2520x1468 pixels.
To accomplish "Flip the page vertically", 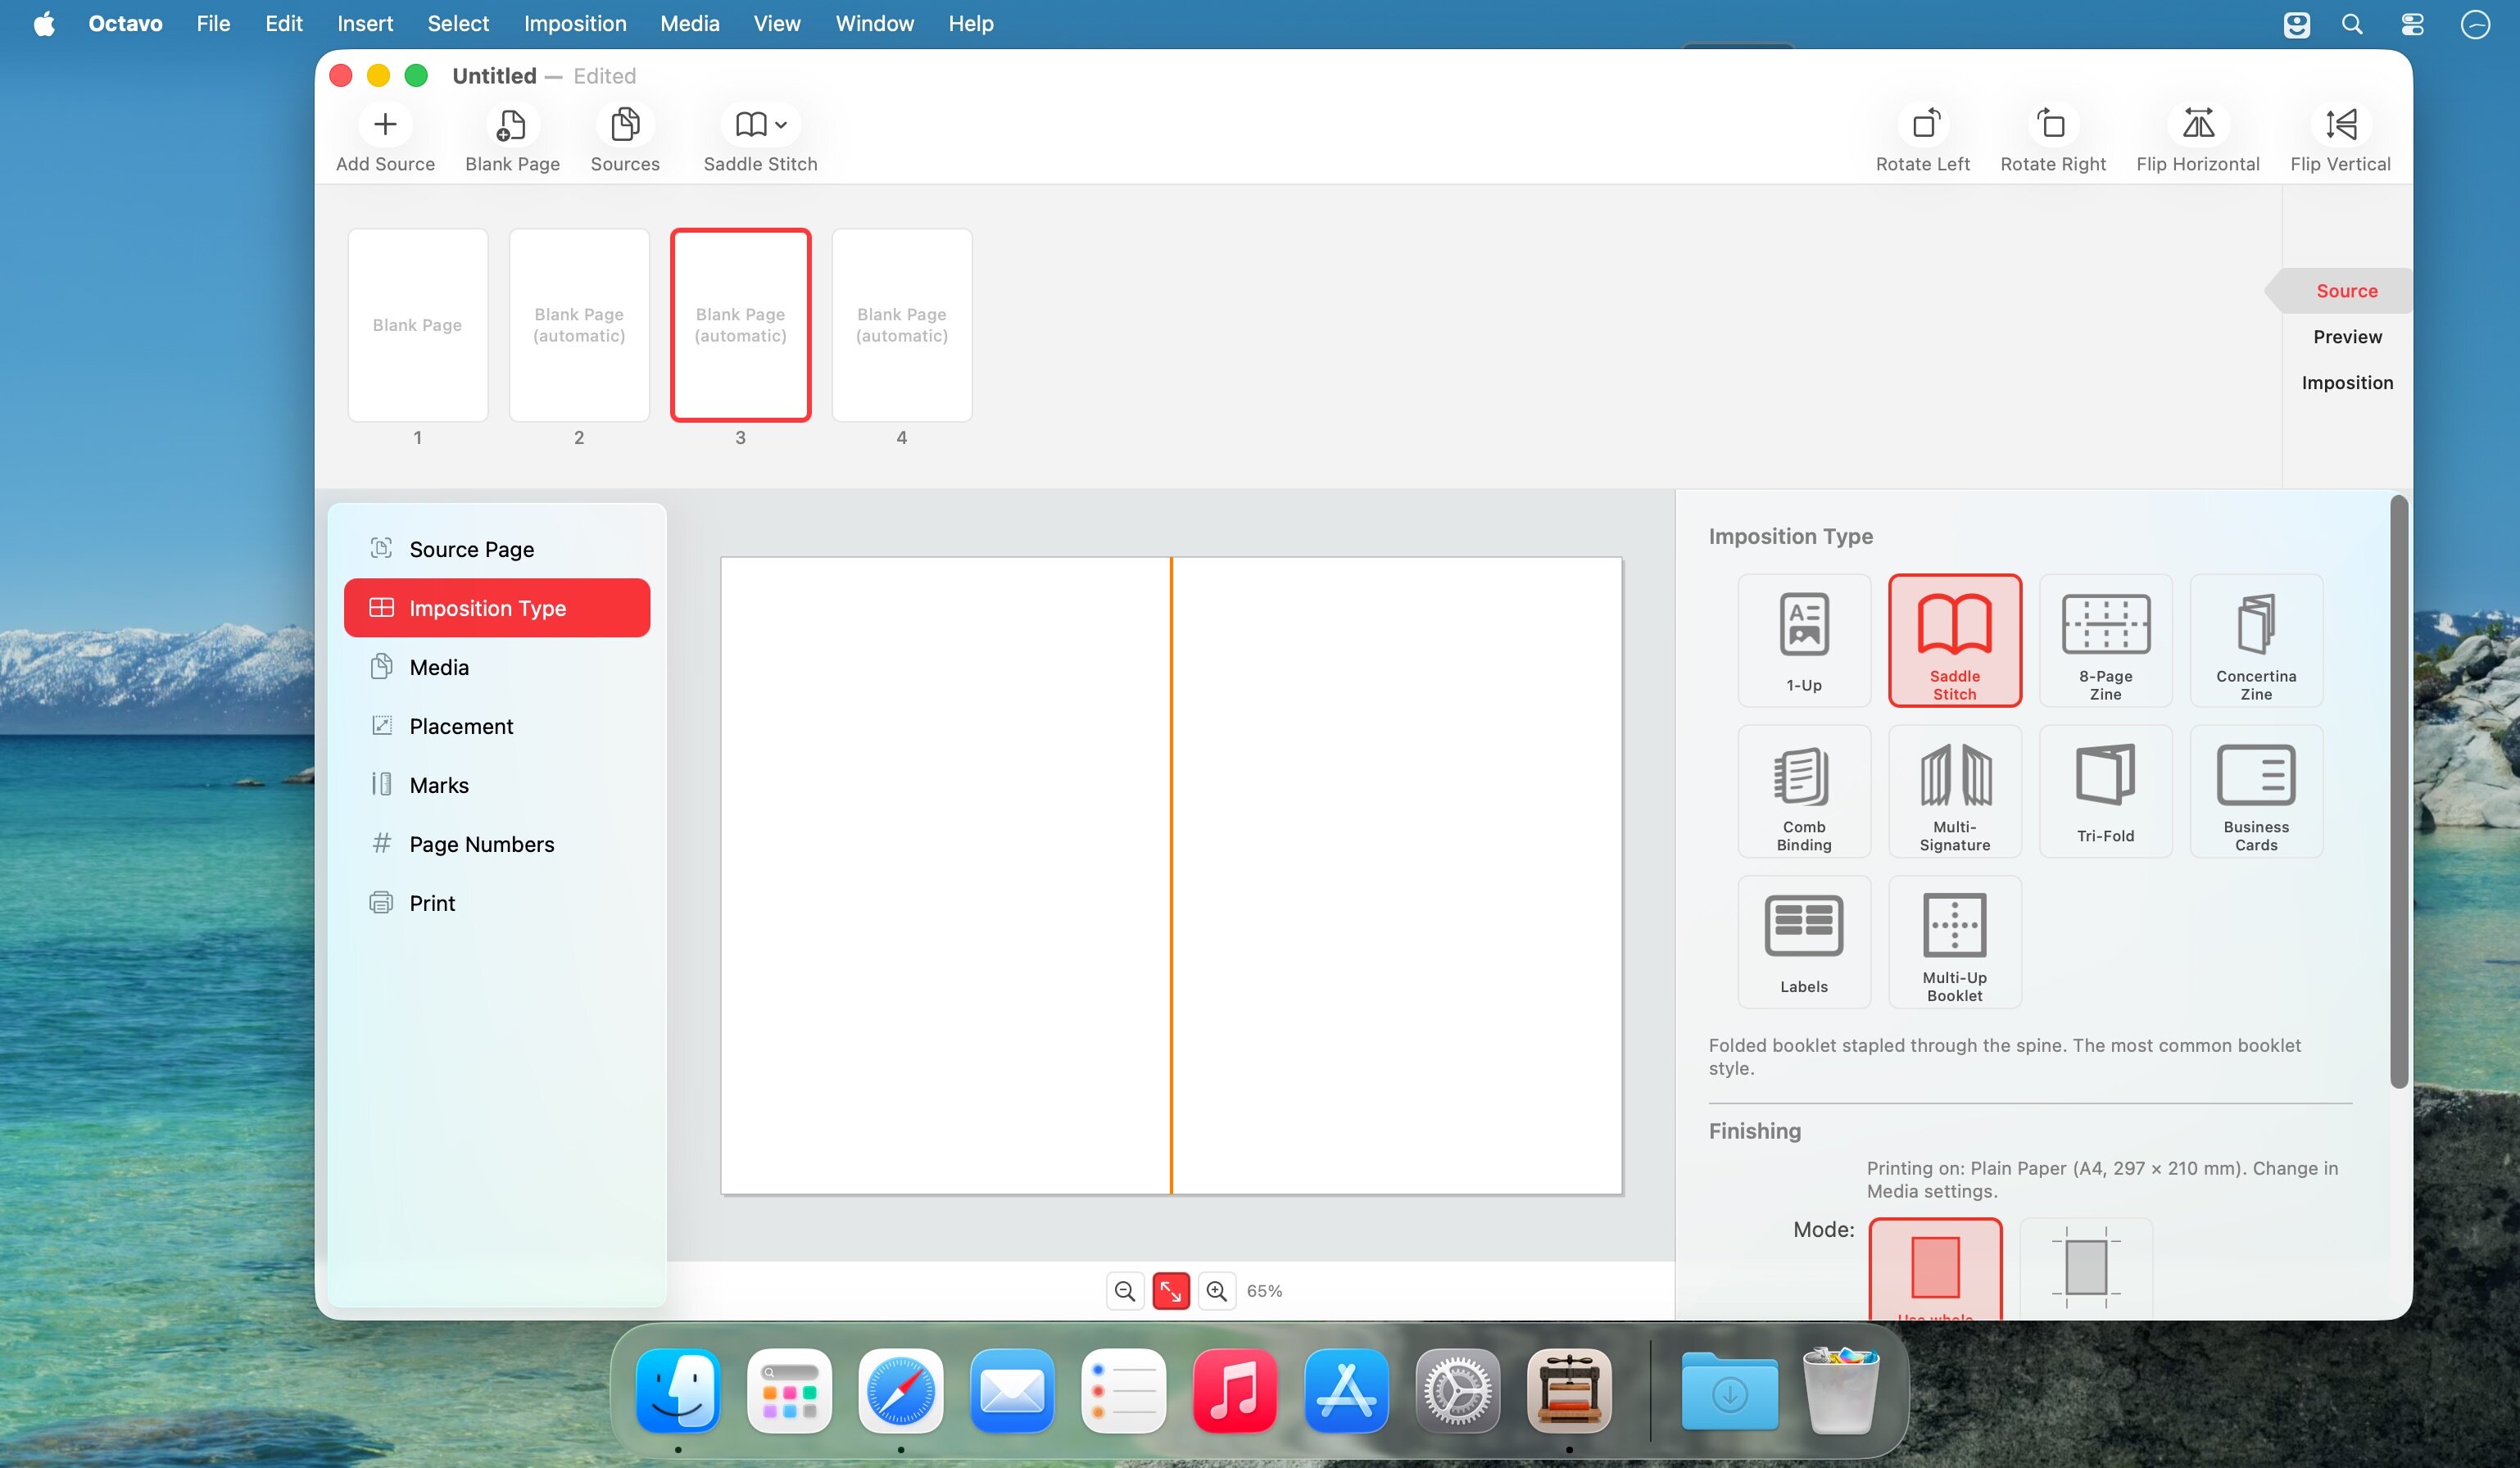I will tap(2340, 125).
